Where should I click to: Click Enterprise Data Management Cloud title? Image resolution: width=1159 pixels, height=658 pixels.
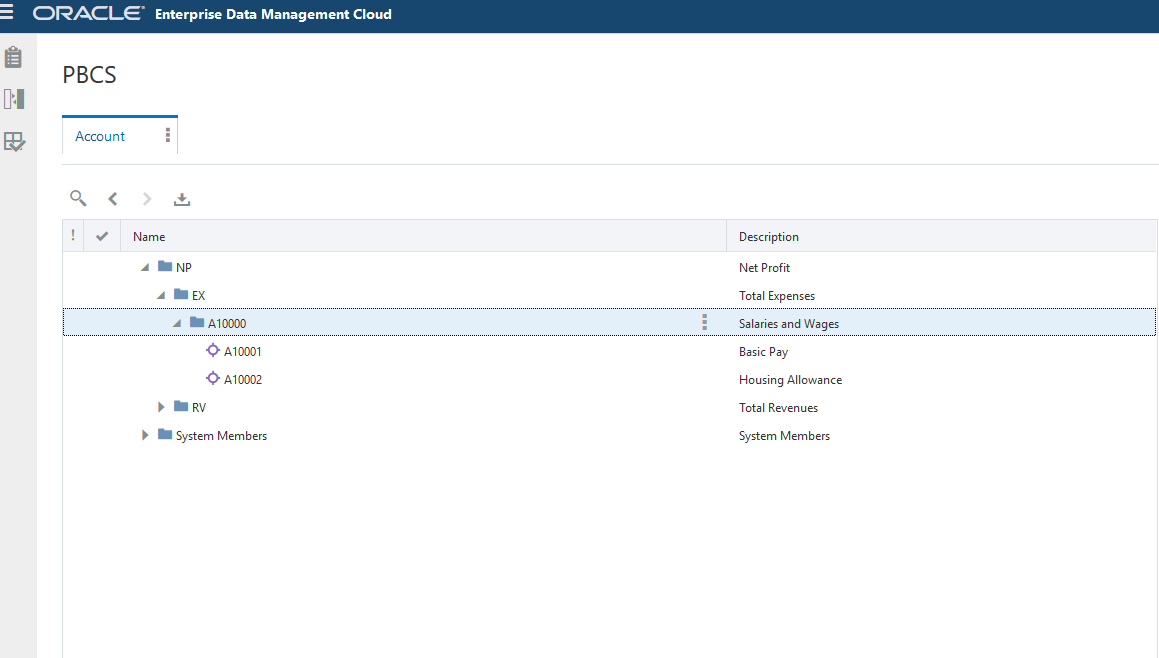click(x=273, y=14)
